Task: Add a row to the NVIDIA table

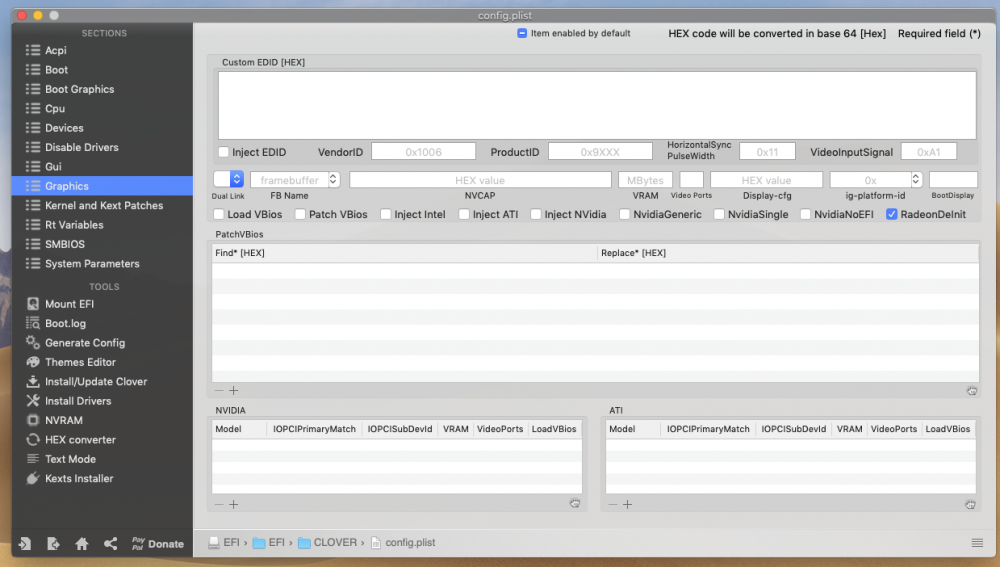Action: coord(233,504)
